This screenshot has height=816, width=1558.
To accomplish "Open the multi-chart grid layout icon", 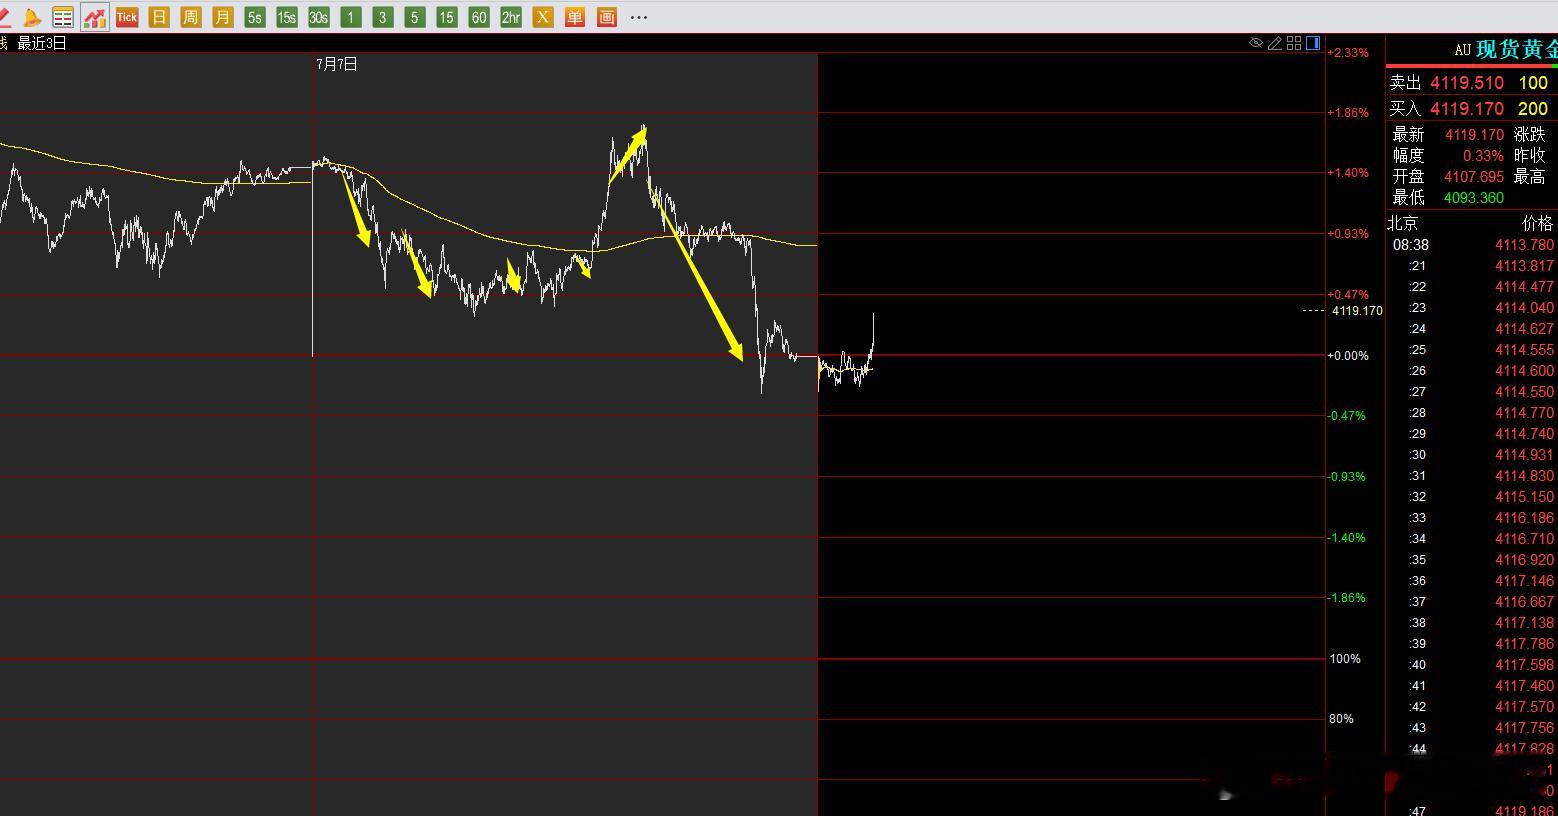I will (1294, 43).
